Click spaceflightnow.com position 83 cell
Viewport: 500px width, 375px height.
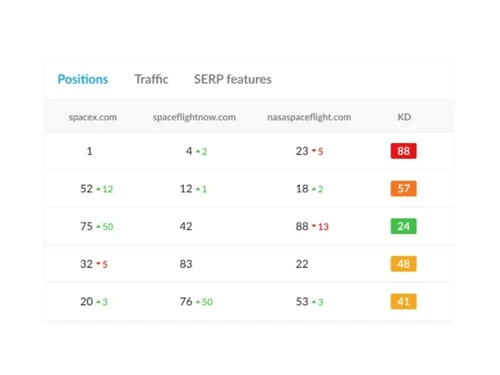point(186,264)
